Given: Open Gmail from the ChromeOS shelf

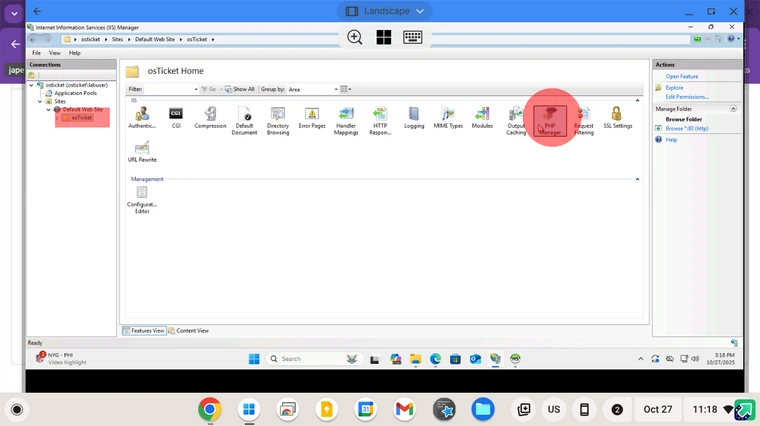Looking at the screenshot, I should pos(405,410).
